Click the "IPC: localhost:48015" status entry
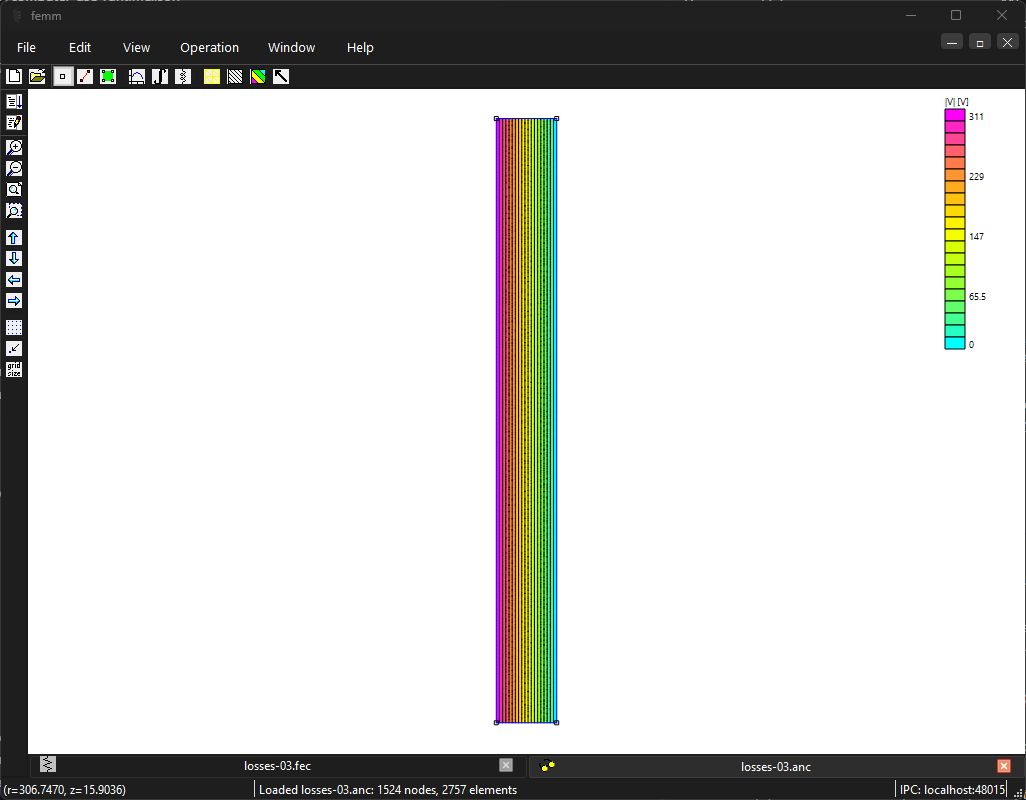This screenshot has width=1026, height=800. (x=952, y=790)
